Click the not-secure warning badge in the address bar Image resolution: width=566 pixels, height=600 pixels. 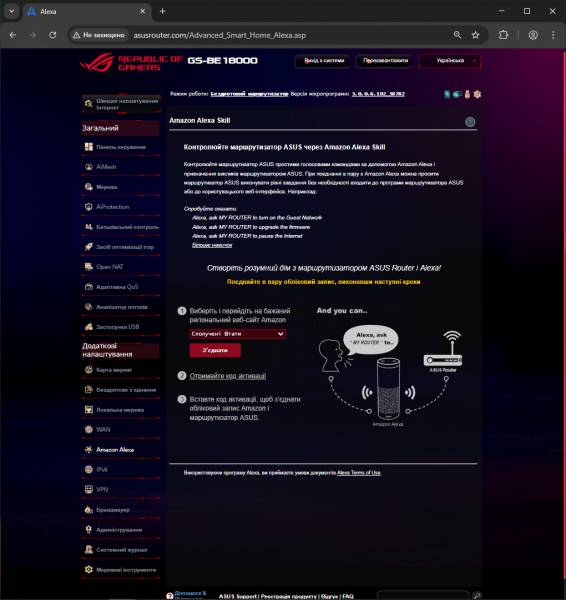[x=99, y=35]
